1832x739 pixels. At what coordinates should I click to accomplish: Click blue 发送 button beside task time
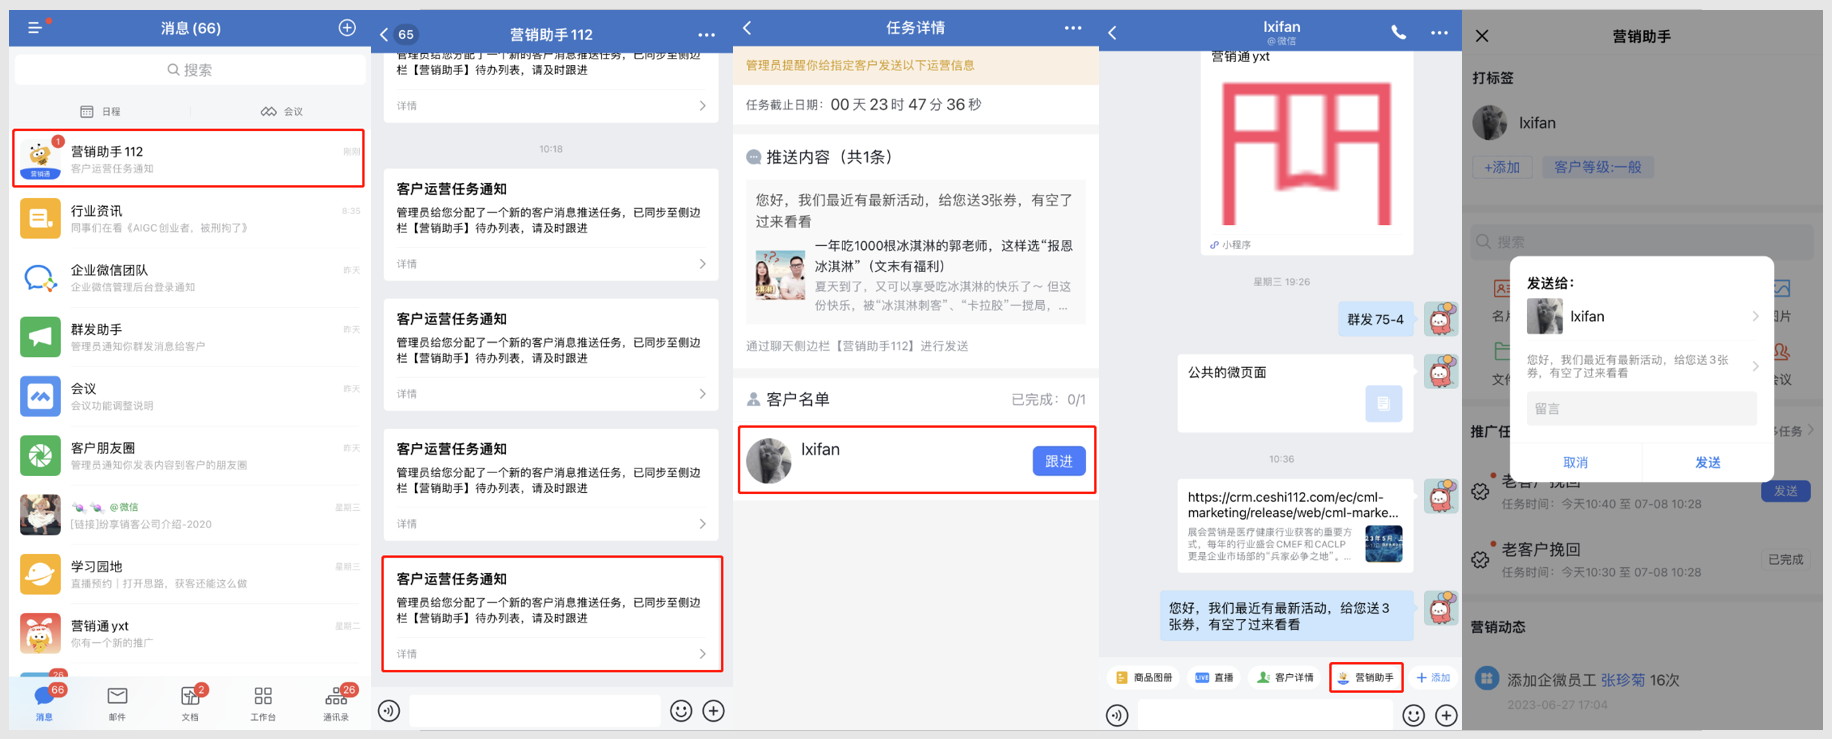1786,491
